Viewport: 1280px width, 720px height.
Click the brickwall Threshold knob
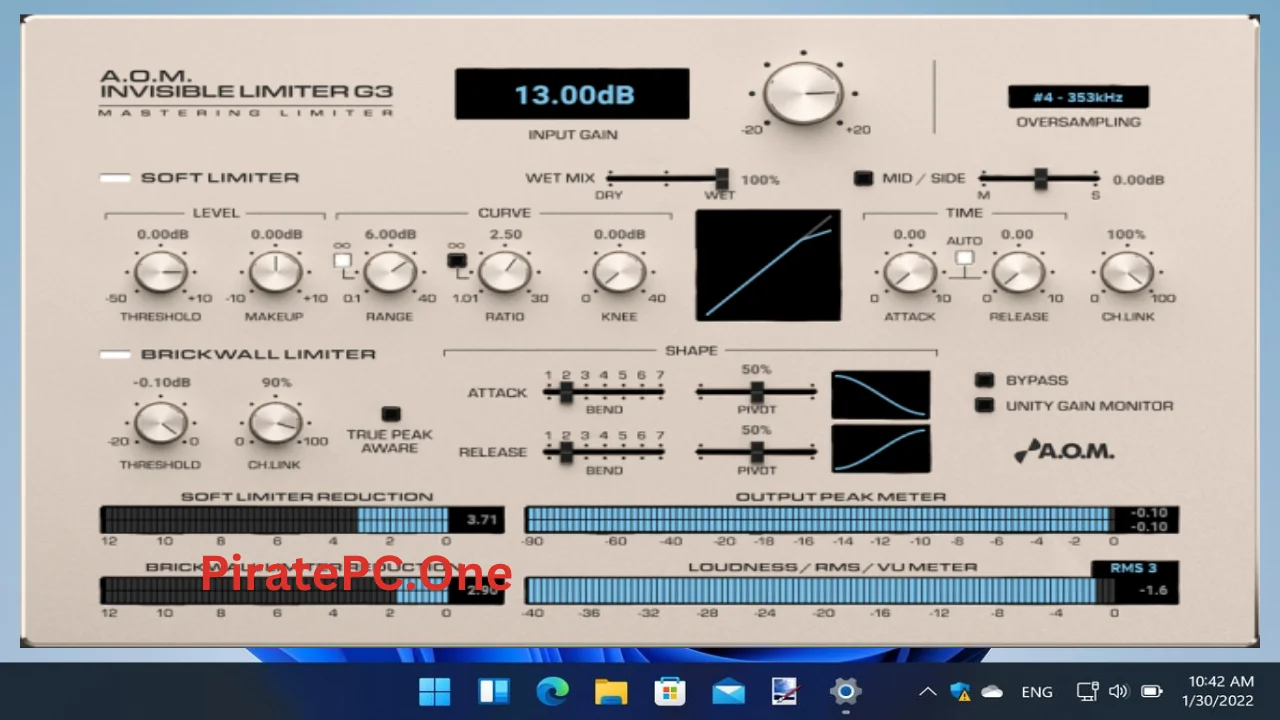coord(160,422)
